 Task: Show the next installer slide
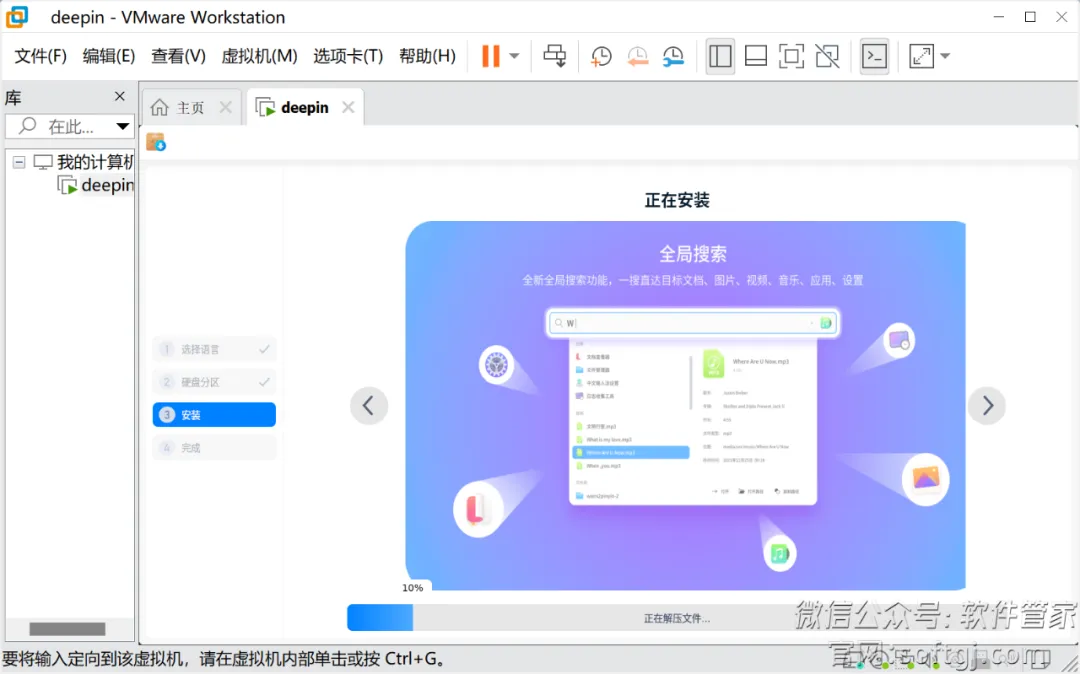pyautogui.click(x=987, y=406)
